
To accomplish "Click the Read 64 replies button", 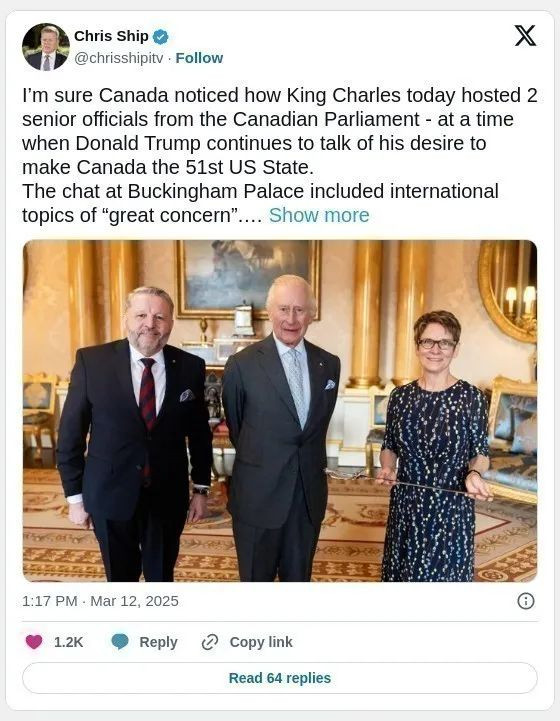I will pos(280,678).
